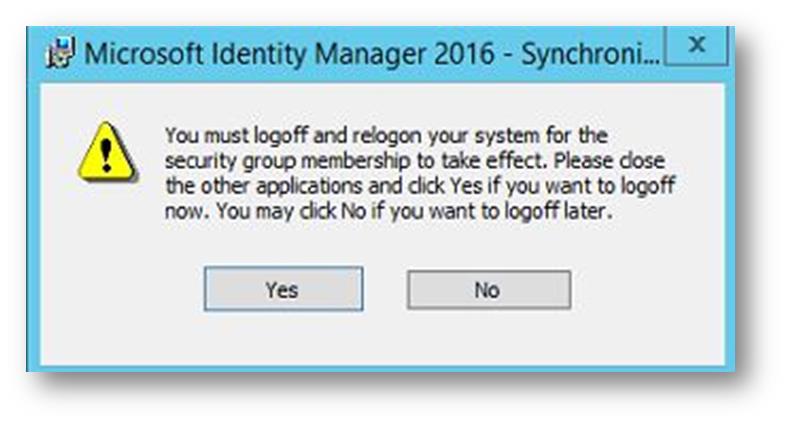Click the yellow warning triangle icon
The image size is (787, 424).
[x=106, y=151]
